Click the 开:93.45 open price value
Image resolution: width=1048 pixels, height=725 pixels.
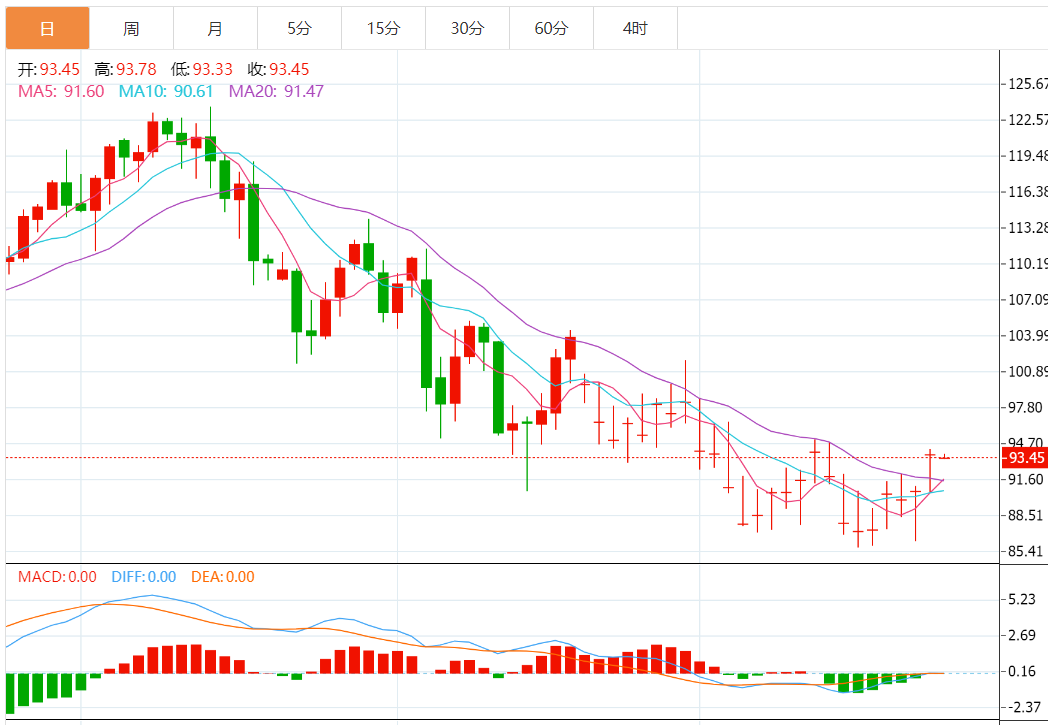(x=49, y=69)
